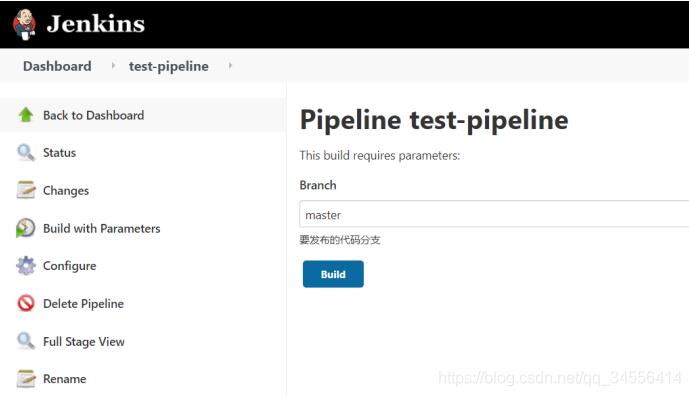Open Dashboard from the breadcrumb
This screenshot has width=689, height=413.
(x=57, y=66)
